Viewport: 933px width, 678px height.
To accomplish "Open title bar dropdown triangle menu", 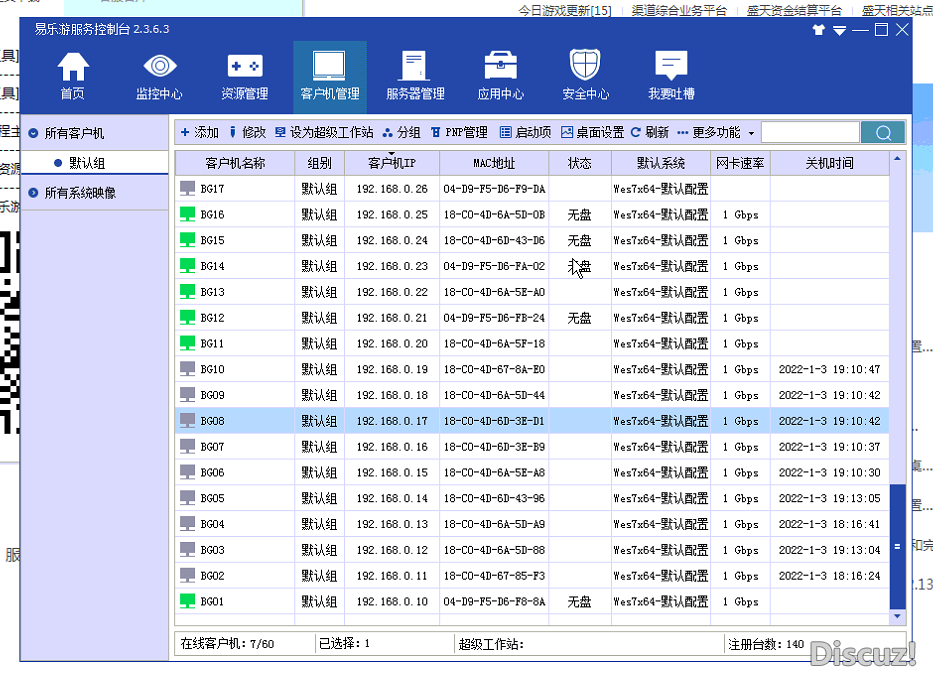I will pyautogui.click(x=839, y=30).
